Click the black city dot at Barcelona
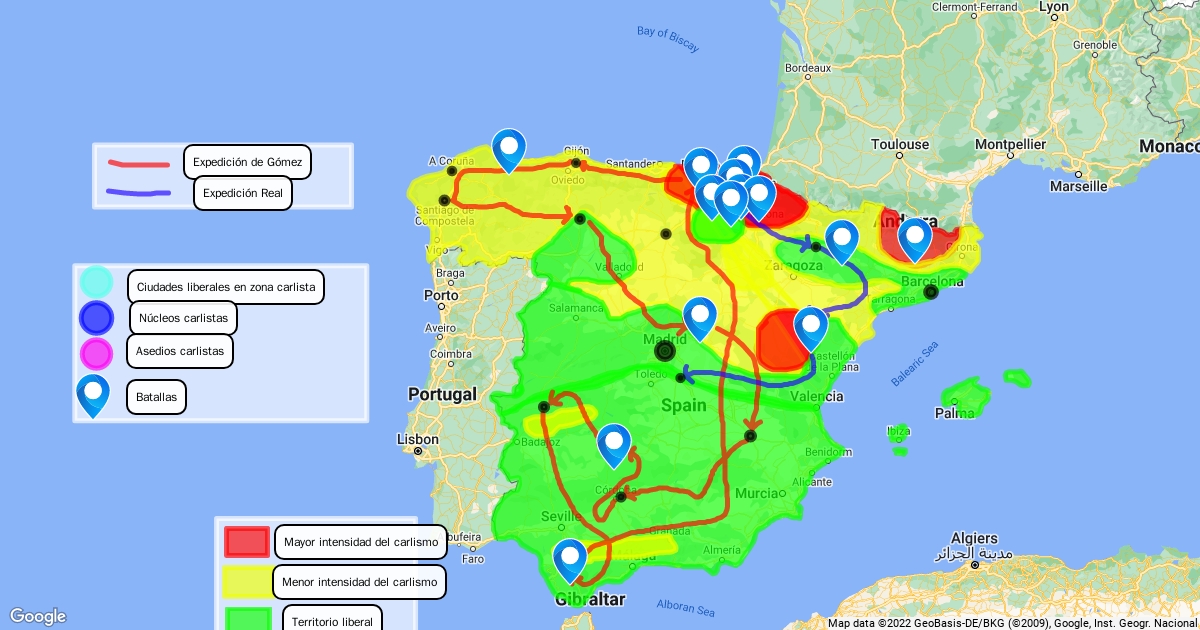Viewport: 1200px width, 630px height. tap(931, 292)
